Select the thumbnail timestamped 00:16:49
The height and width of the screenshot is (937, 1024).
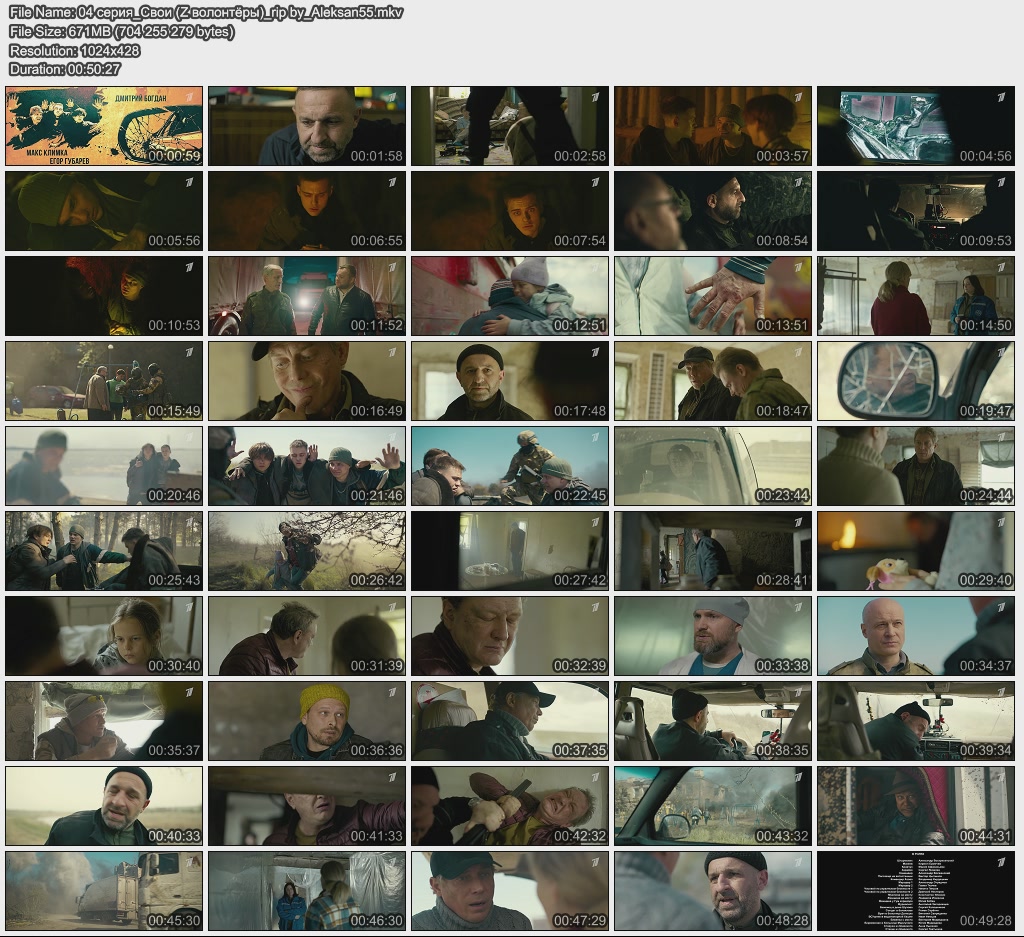[x=306, y=380]
